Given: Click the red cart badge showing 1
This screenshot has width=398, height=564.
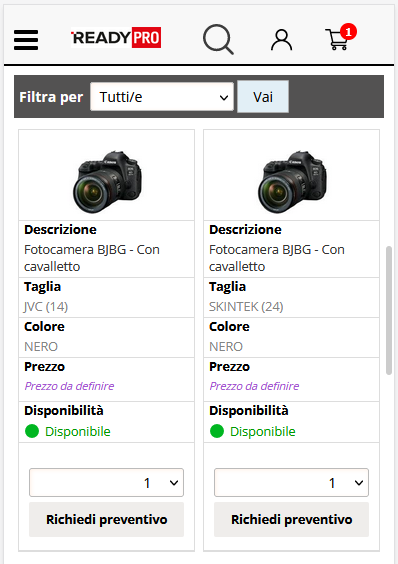Looking at the screenshot, I should coord(348,32).
